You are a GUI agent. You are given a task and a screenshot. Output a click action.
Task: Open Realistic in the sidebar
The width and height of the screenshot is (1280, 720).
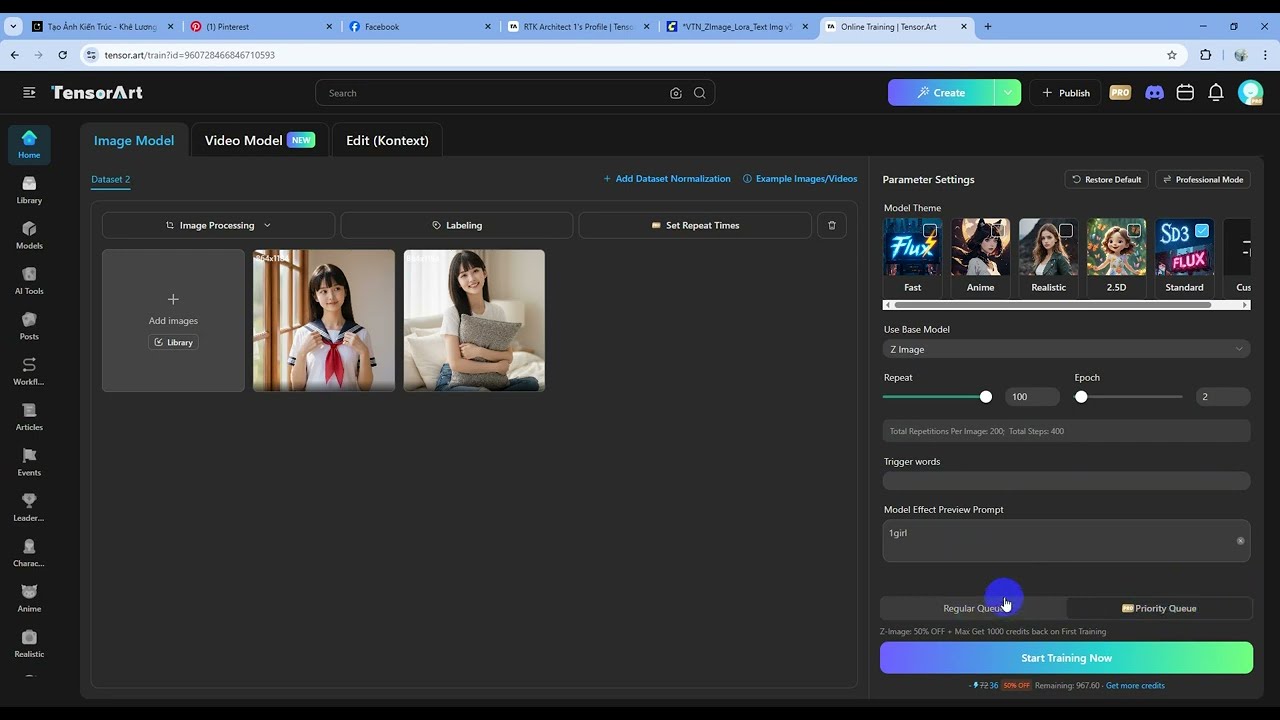click(29, 644)
